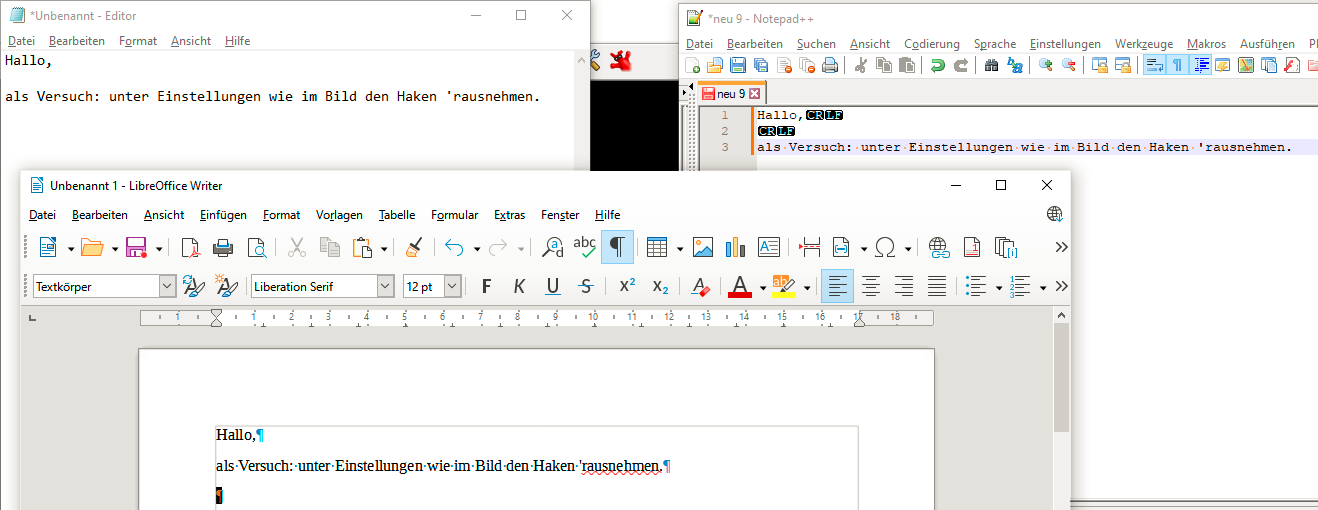Open Einstellungen menu in Notepad++
The width and height of the screenshot is (1318, 510).
[1065, 44]
